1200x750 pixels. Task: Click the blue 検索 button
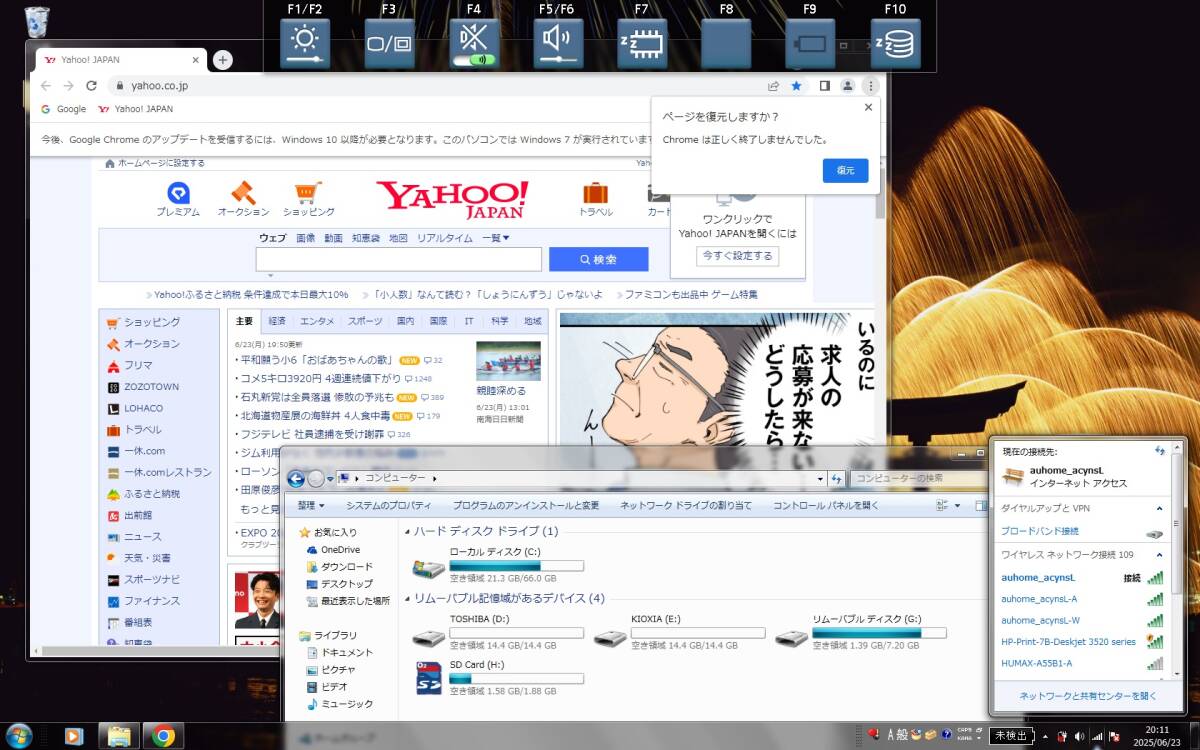[x=598, y=259]
